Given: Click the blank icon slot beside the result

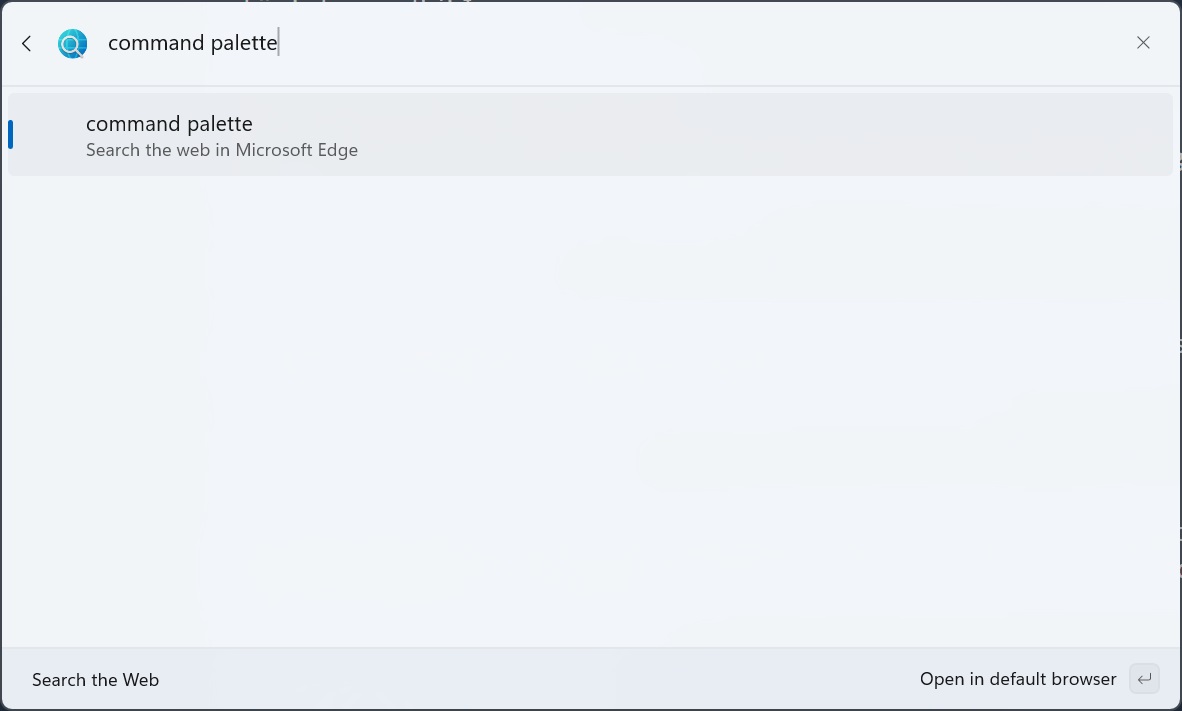Looking at the screenshot, I should click(x=50, y=135).
